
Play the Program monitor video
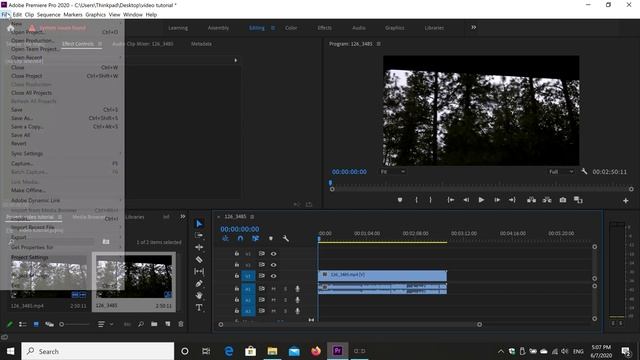click(x=481, y=200)
